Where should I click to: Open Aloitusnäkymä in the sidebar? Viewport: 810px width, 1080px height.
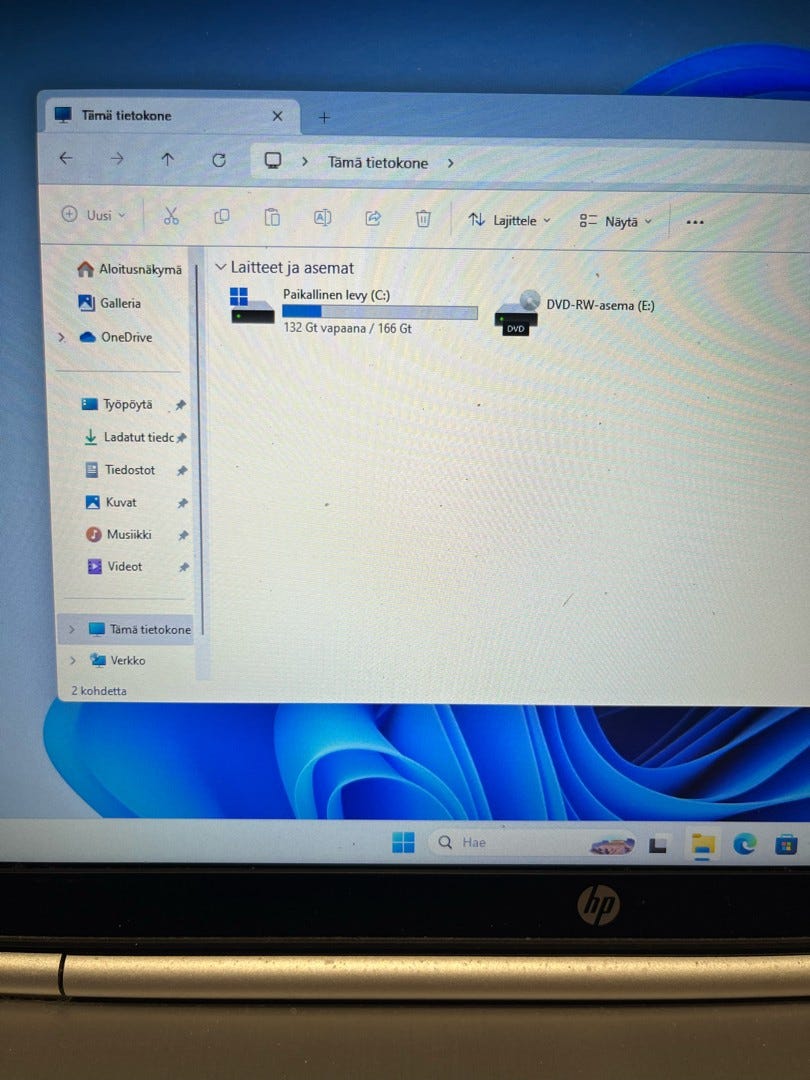point(129,269)
